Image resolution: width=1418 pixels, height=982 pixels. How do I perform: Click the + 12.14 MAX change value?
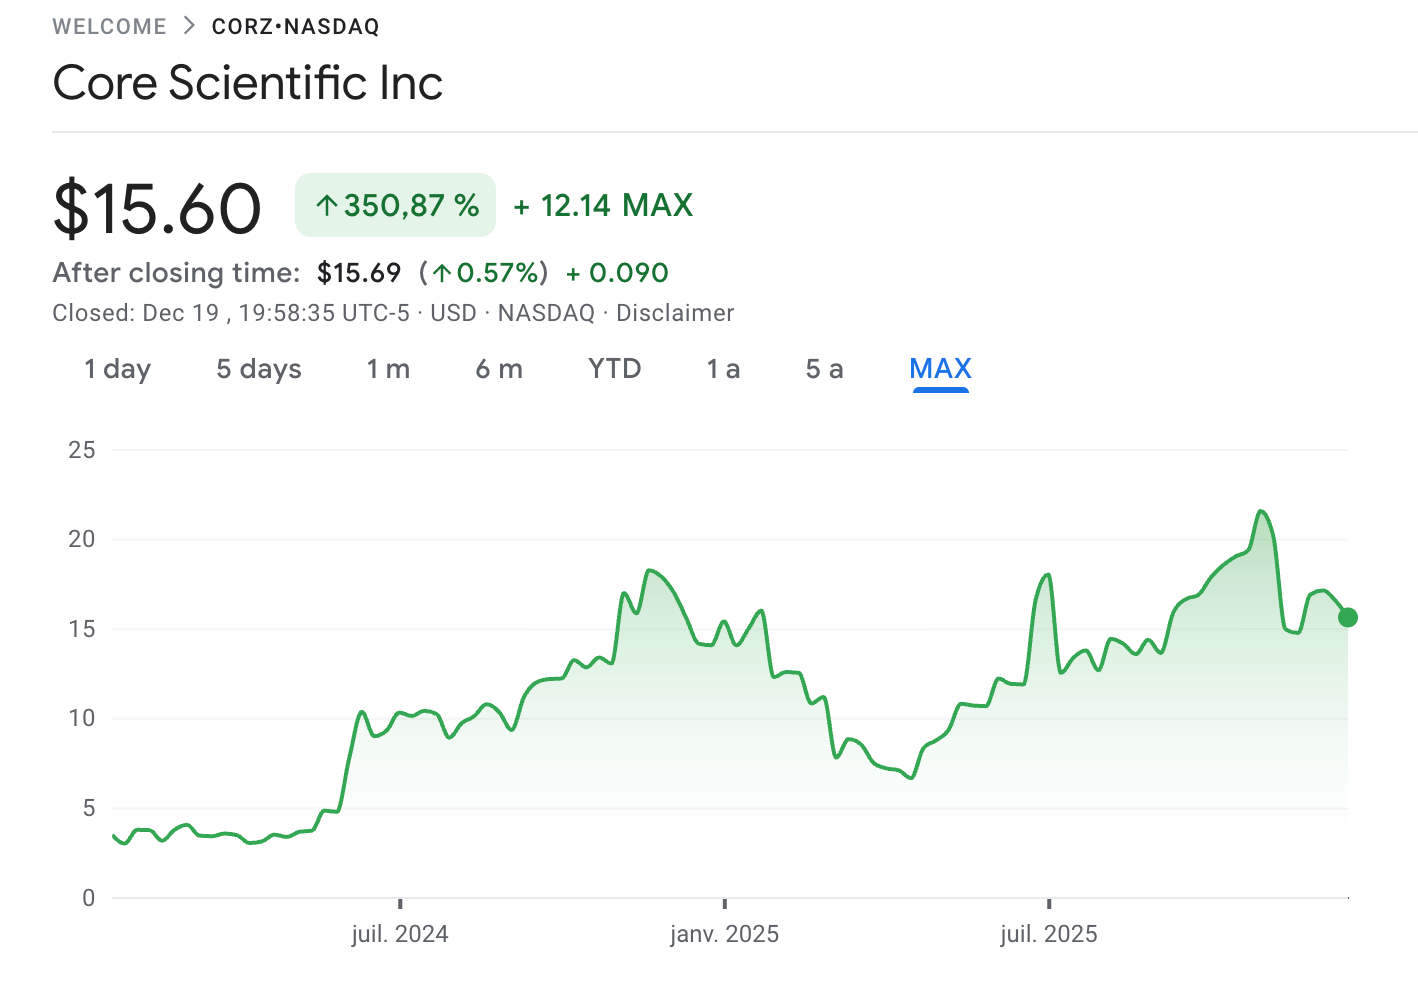(603, 205)
